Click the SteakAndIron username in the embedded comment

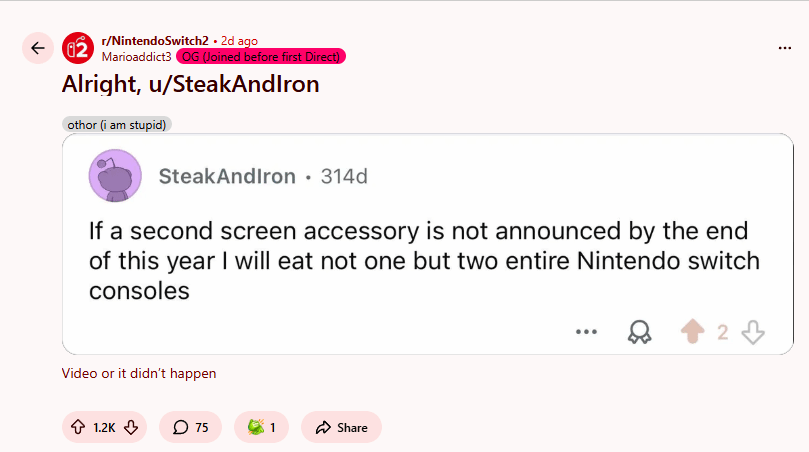click(227, 177)
